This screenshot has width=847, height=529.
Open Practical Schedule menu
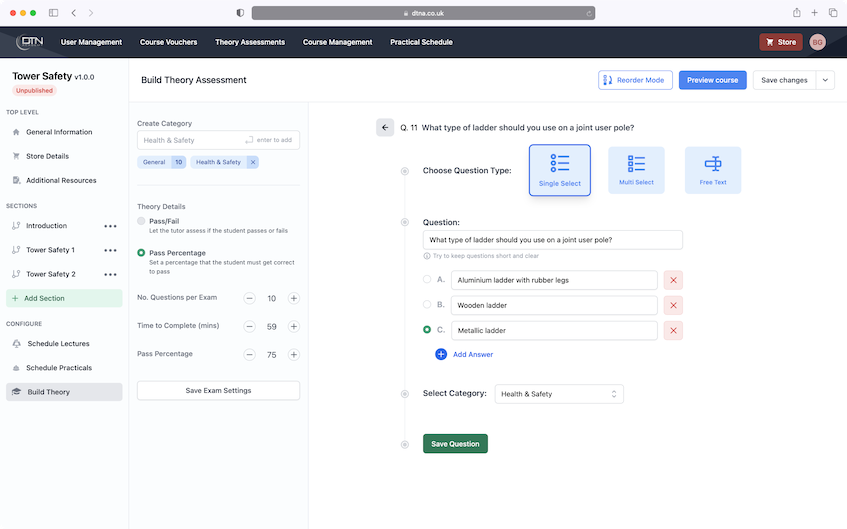pos(421,42)
